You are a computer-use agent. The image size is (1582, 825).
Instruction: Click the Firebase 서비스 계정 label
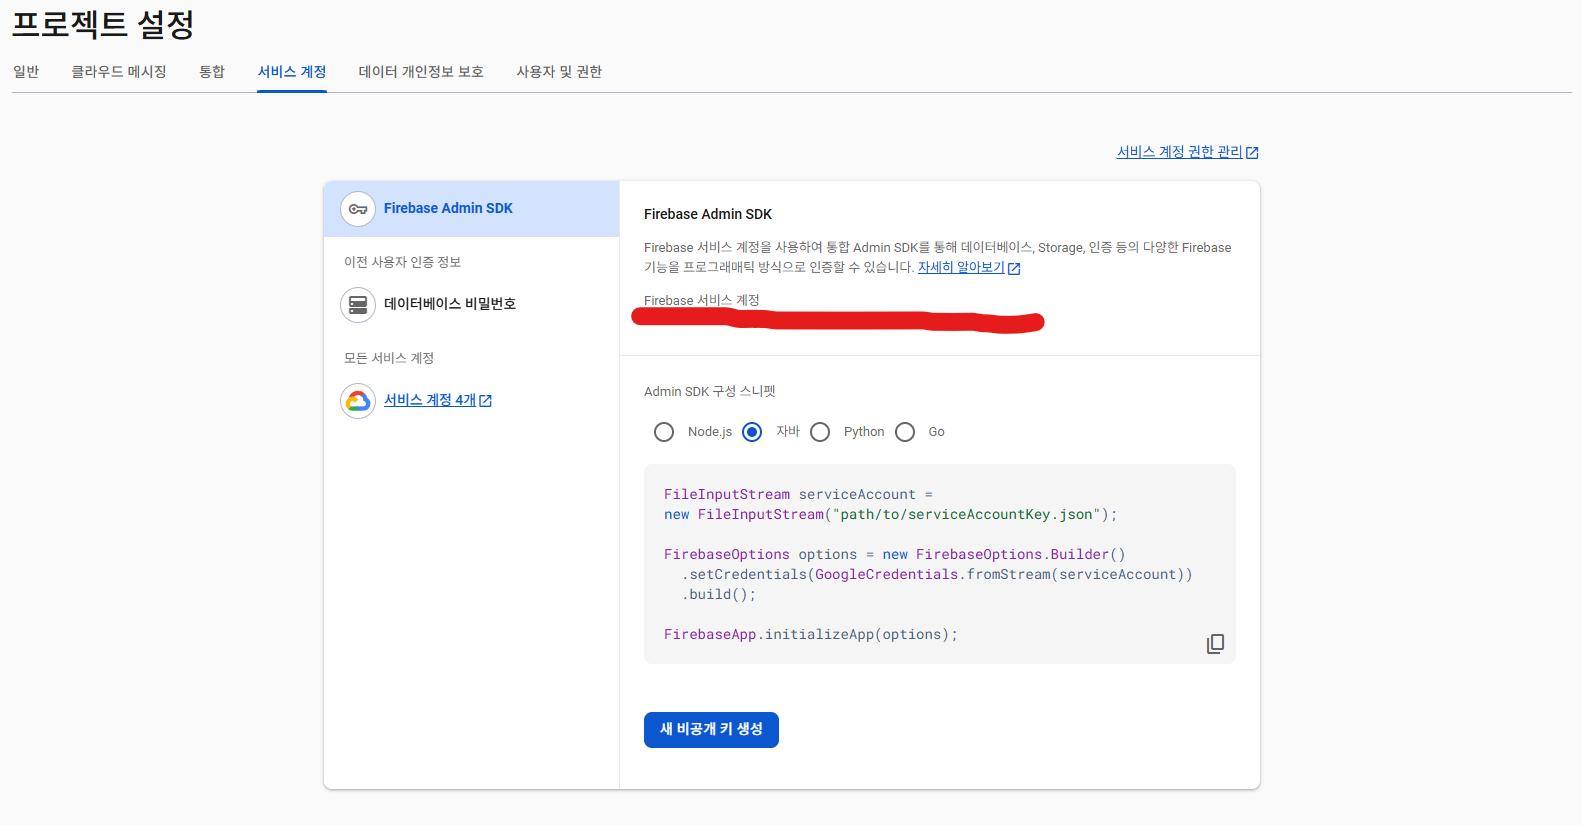702,300
